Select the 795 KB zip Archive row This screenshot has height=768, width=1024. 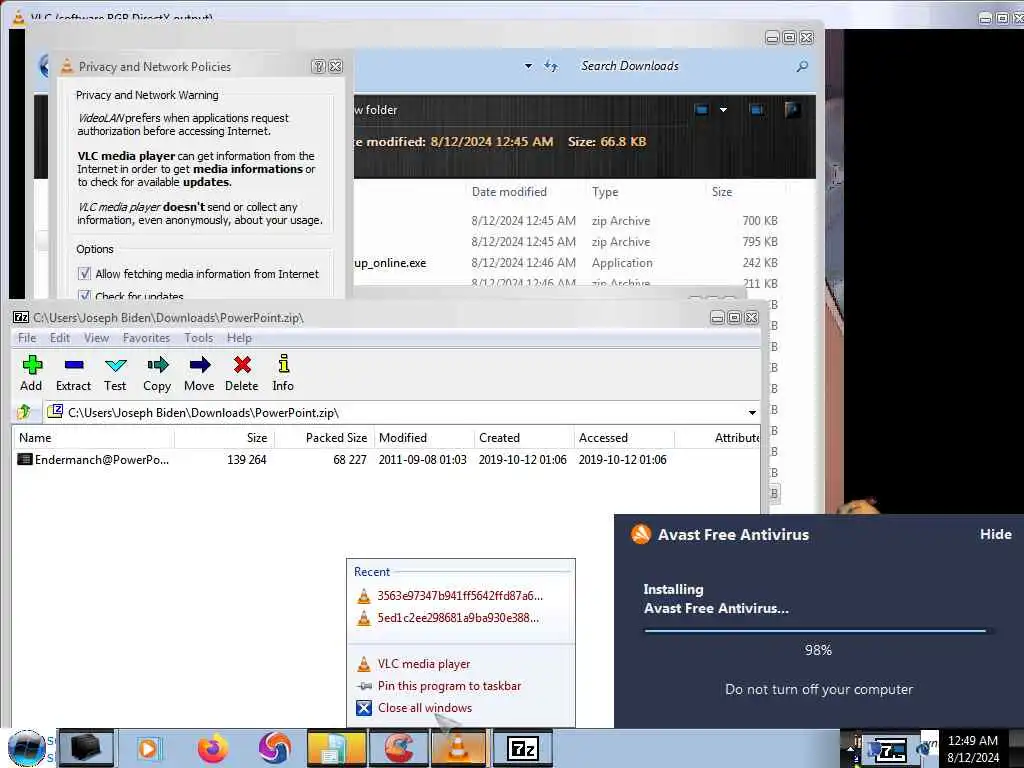pos(566,242)
